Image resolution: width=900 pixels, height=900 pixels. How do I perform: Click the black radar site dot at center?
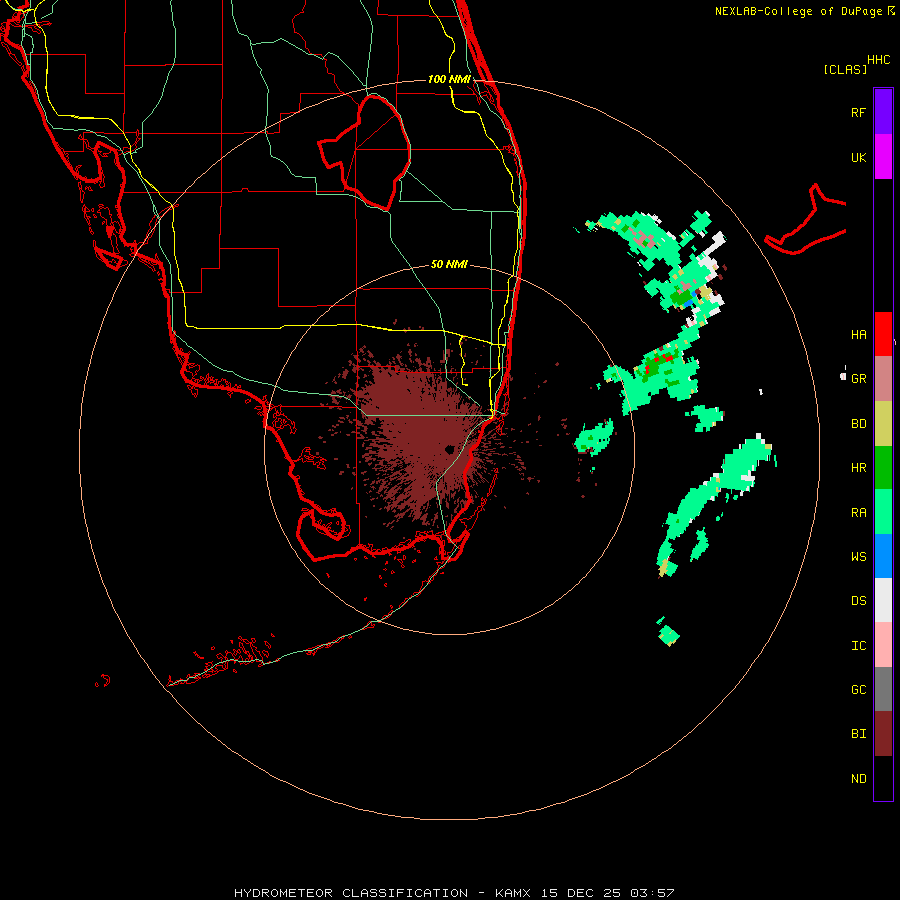coord(449,449)
